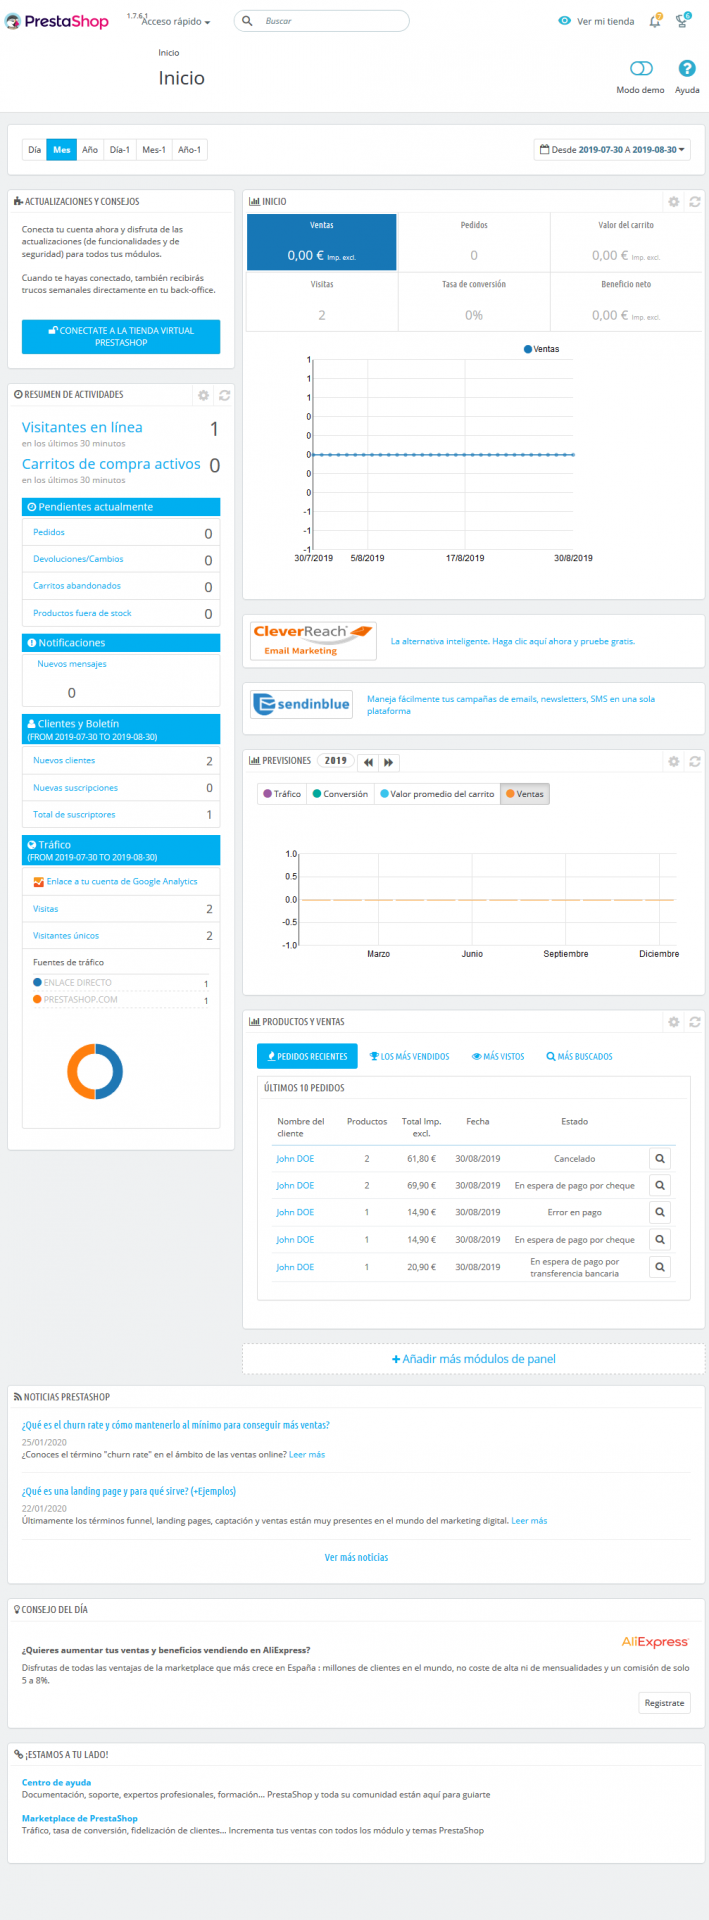Image resolution: width=709 pixels, height=1920 pixels.
Task: Go to next year in Previsiones
Action: pos(390,762)
